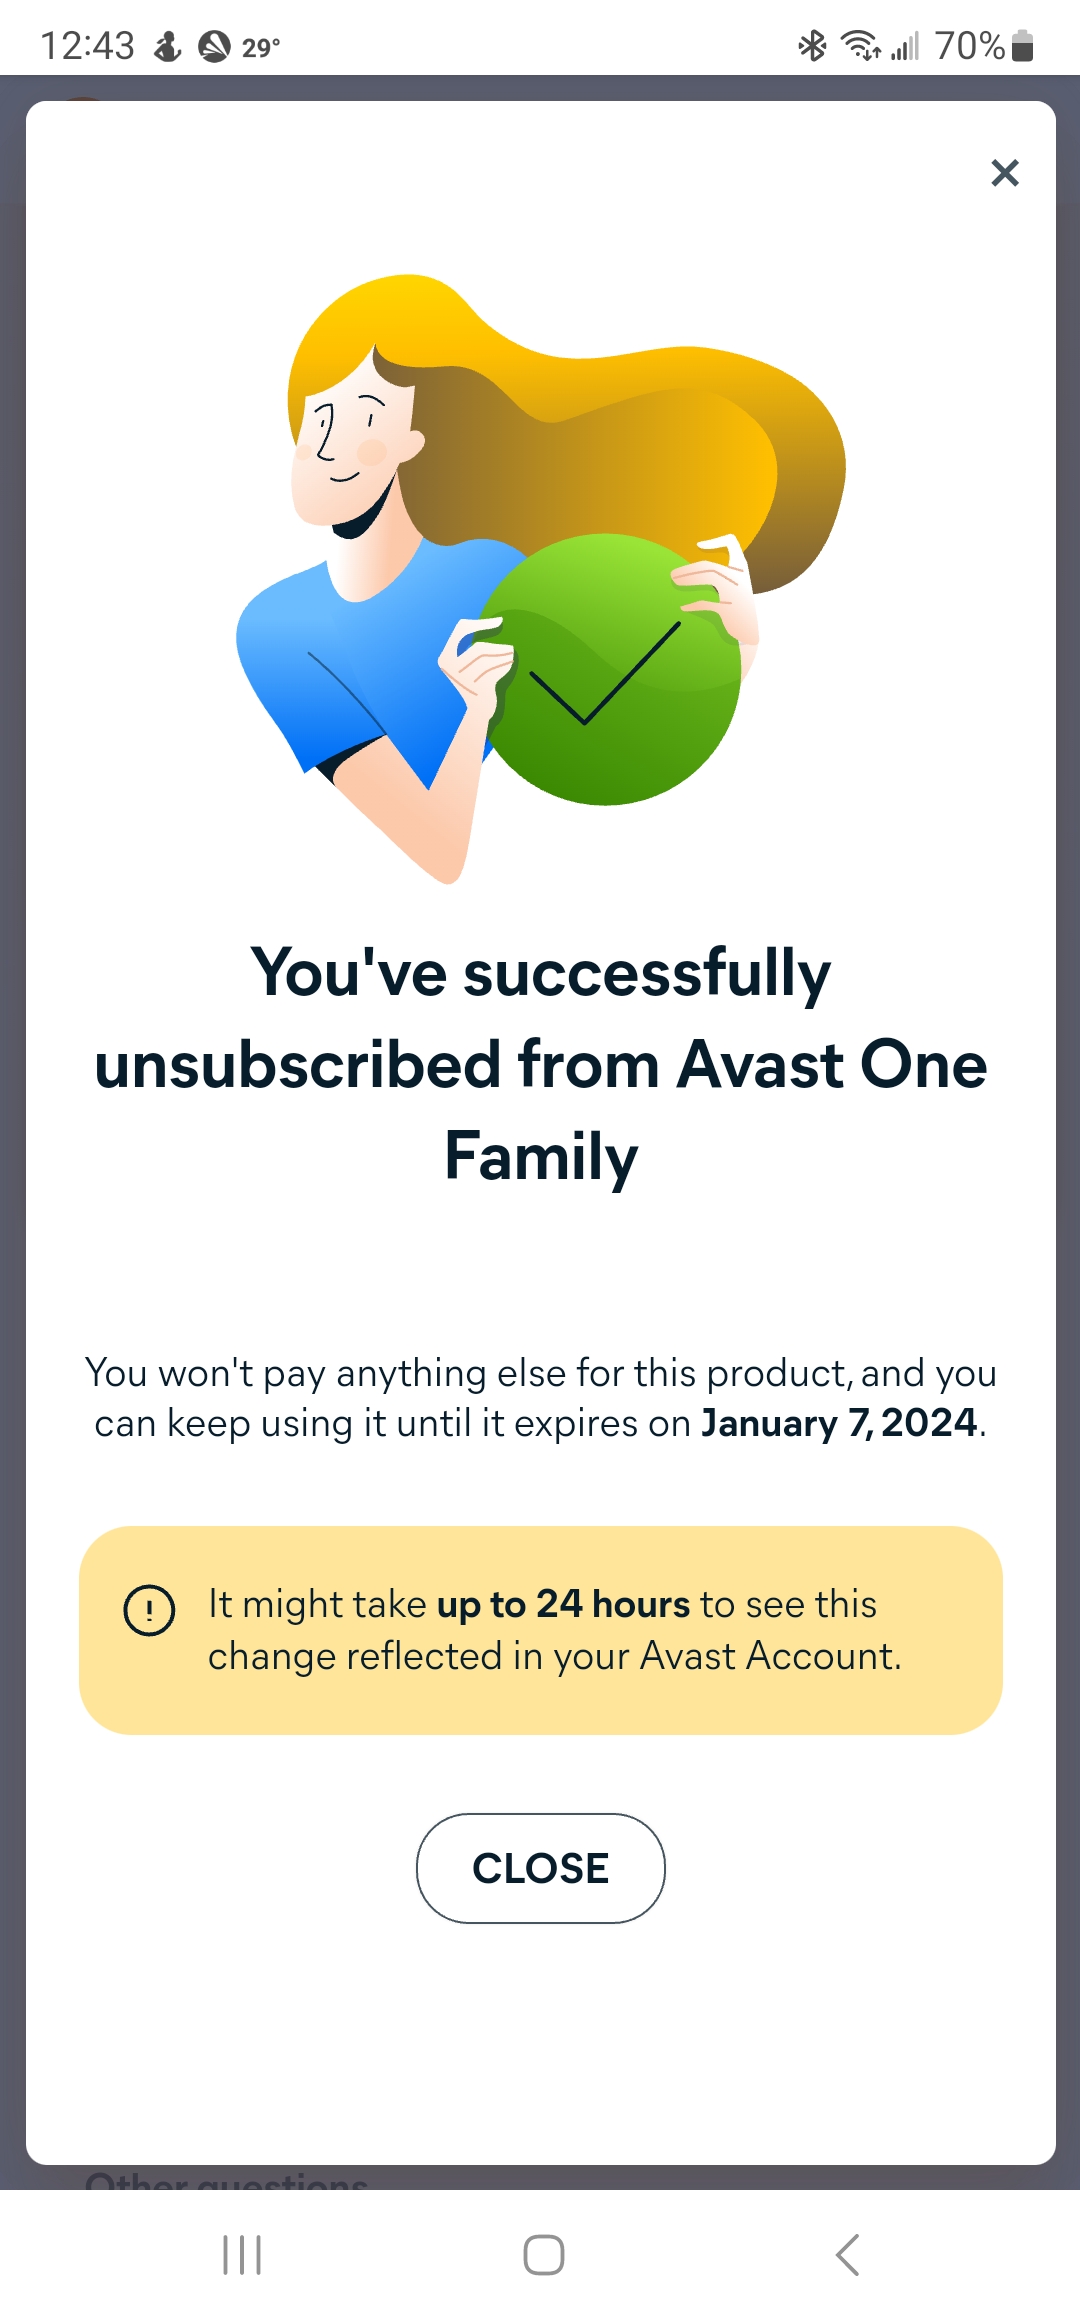Tap the successfully unsubscribed heading
This screenshot has width=1080, height=2316.
pos(540,1064)
